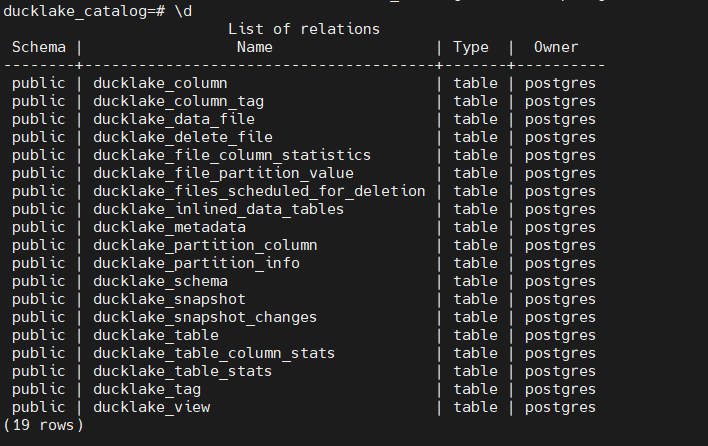This screenshot has width=708, height=446.
Task: Click on ducklake_delete_file entry
Action: [x=182, y=137]
